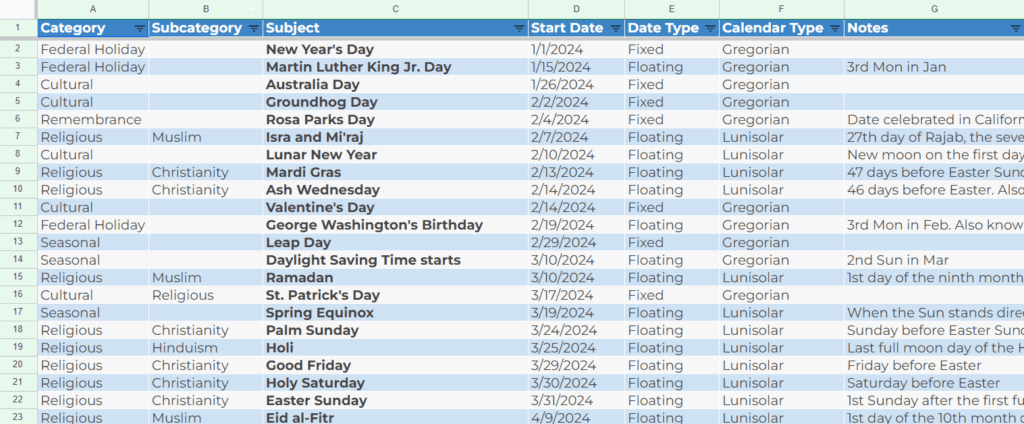Select the Daylight Saving Time starts cell
1024x424 pixels.
tap(396, 261)
